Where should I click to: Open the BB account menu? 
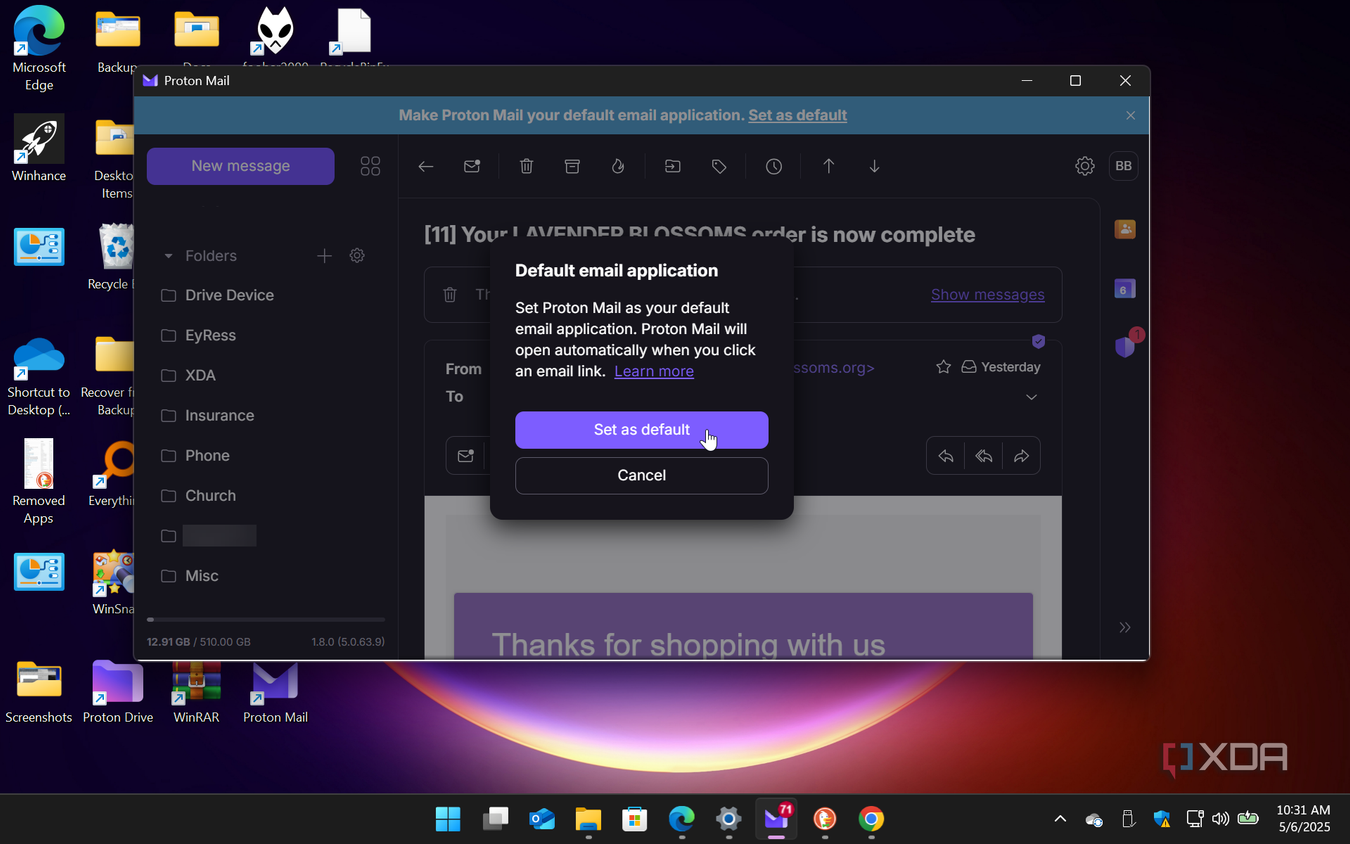coord(1124,166)
